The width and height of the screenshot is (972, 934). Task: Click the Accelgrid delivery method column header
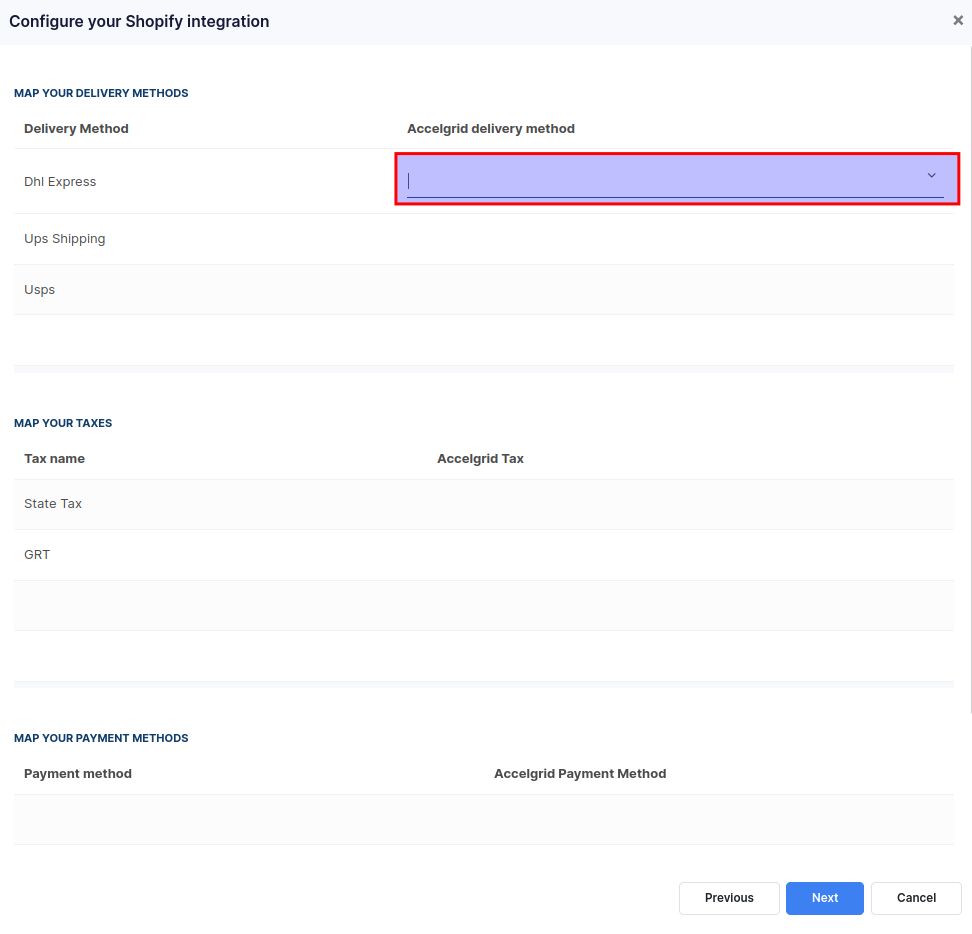(490, 129)
